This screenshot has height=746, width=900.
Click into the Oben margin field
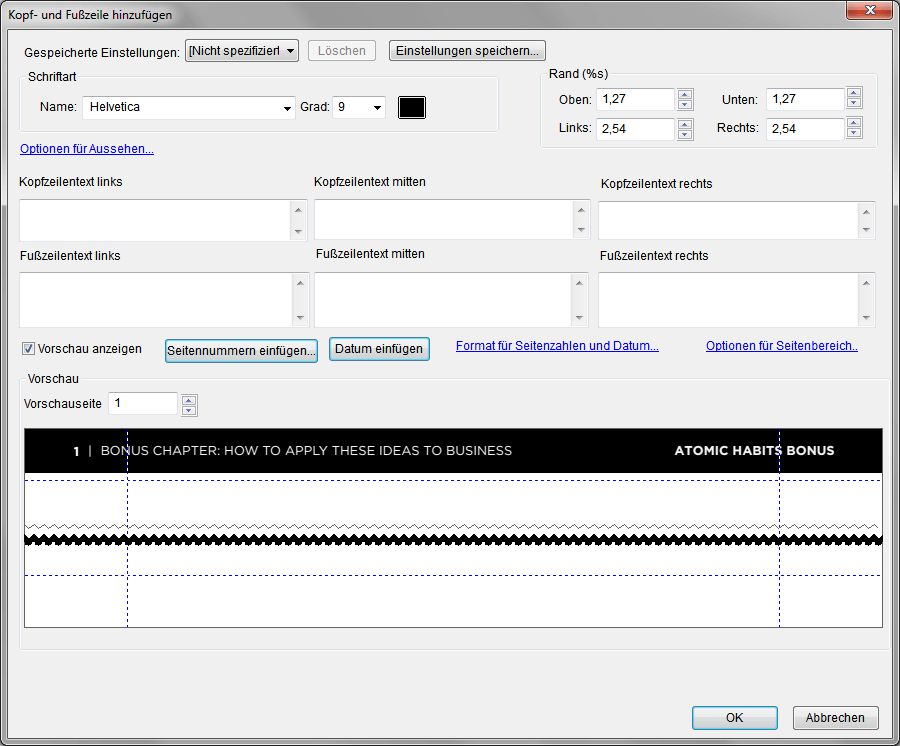(635, 99)
